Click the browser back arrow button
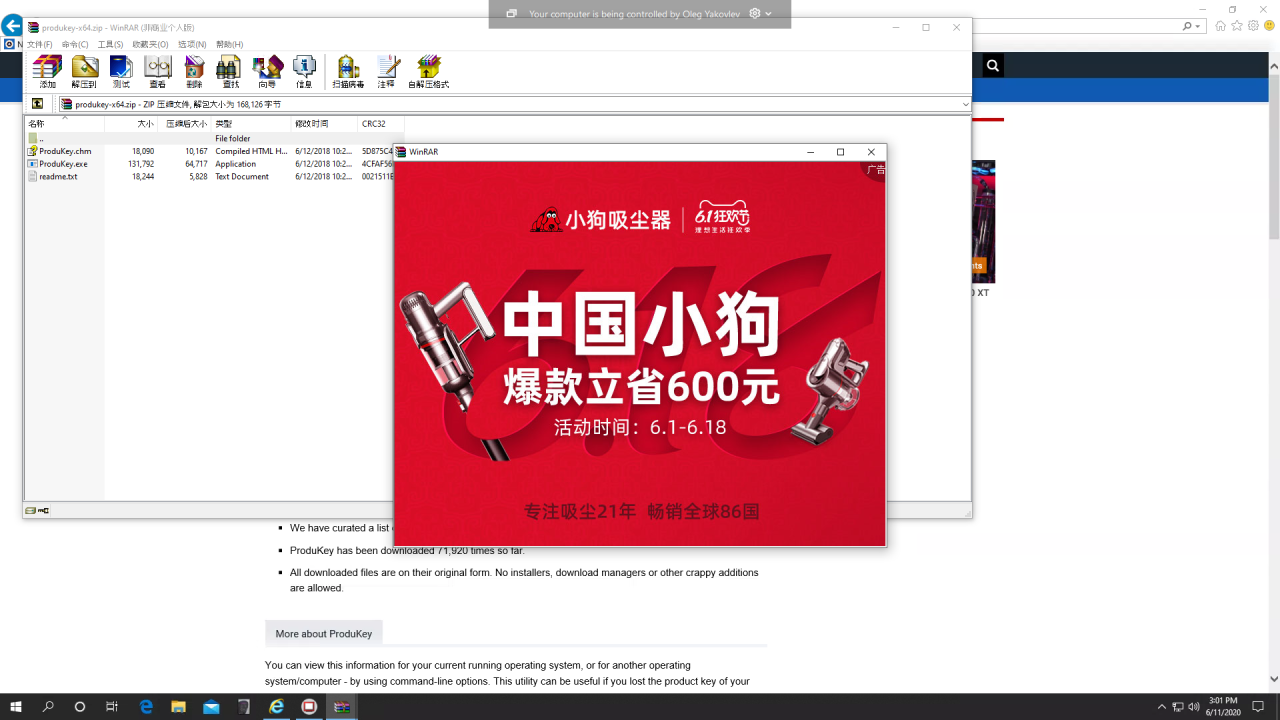1280x720 pixels. tap(12, 26)
